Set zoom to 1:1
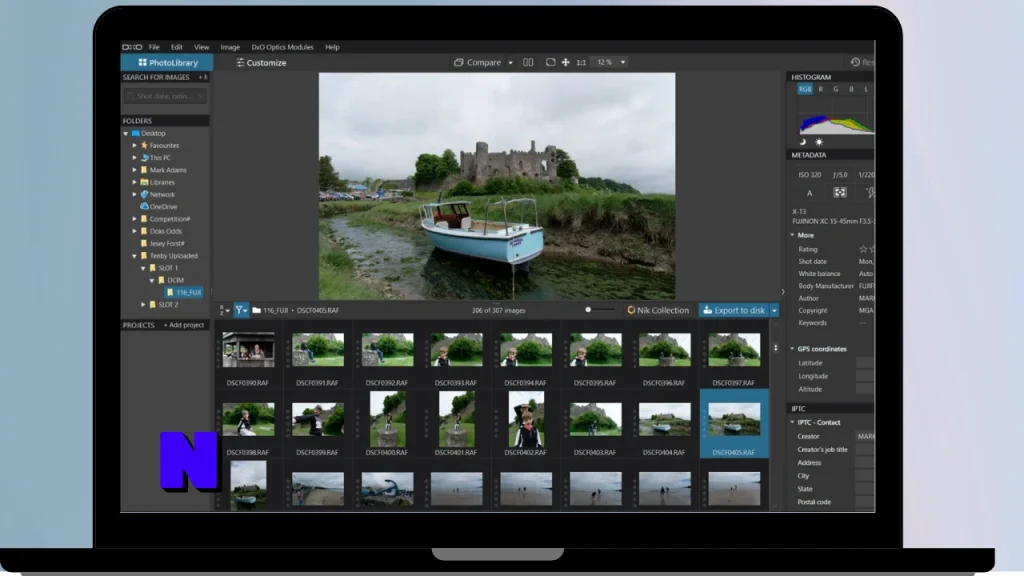 pyautogui.click(x=581, y=63)
